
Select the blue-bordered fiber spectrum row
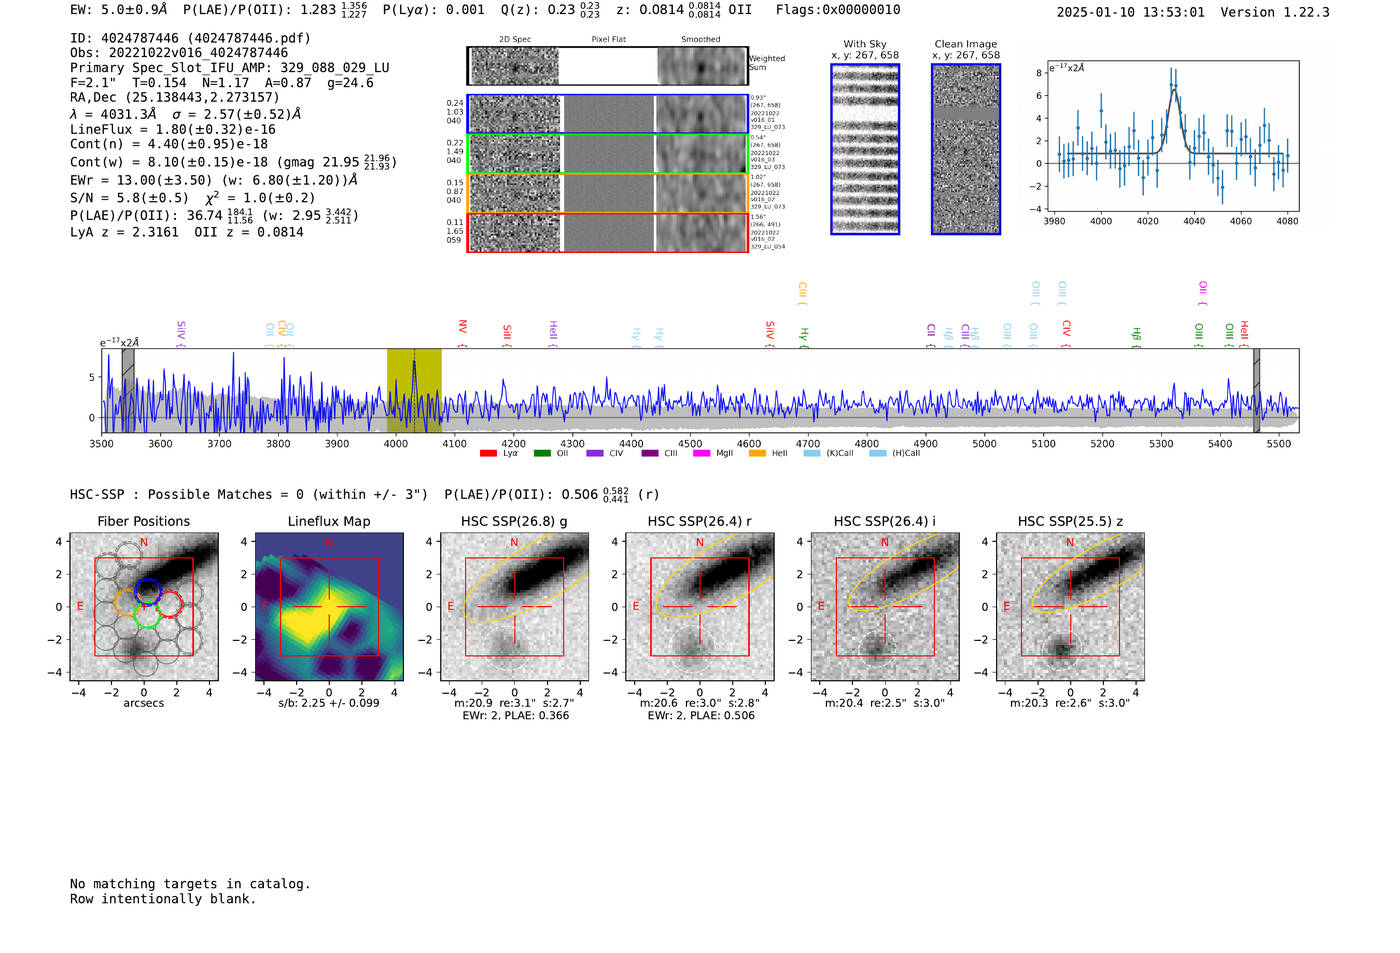(607, 114)
